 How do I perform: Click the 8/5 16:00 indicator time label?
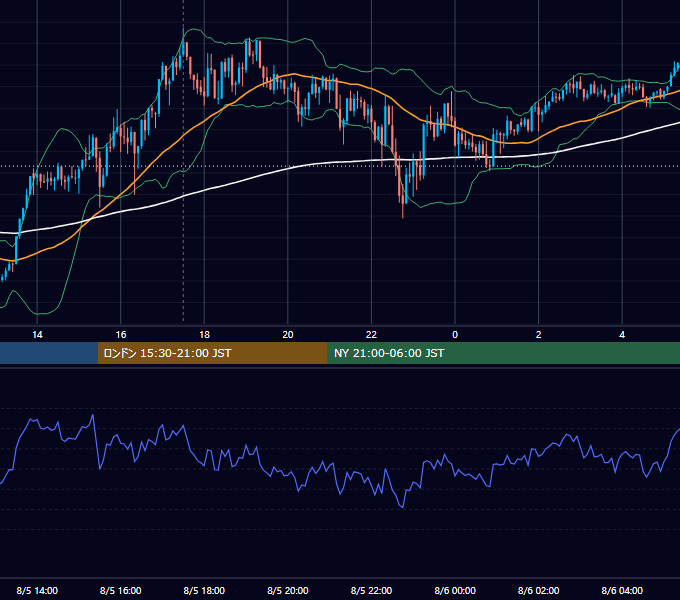pos(121,590)
